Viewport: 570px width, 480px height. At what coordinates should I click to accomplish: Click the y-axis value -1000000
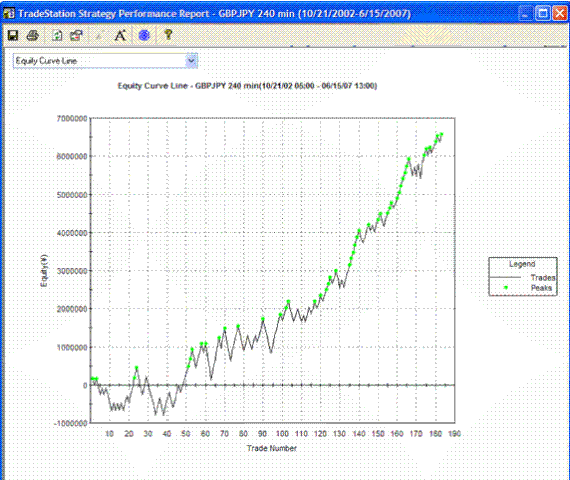click(x=71, y=423)
